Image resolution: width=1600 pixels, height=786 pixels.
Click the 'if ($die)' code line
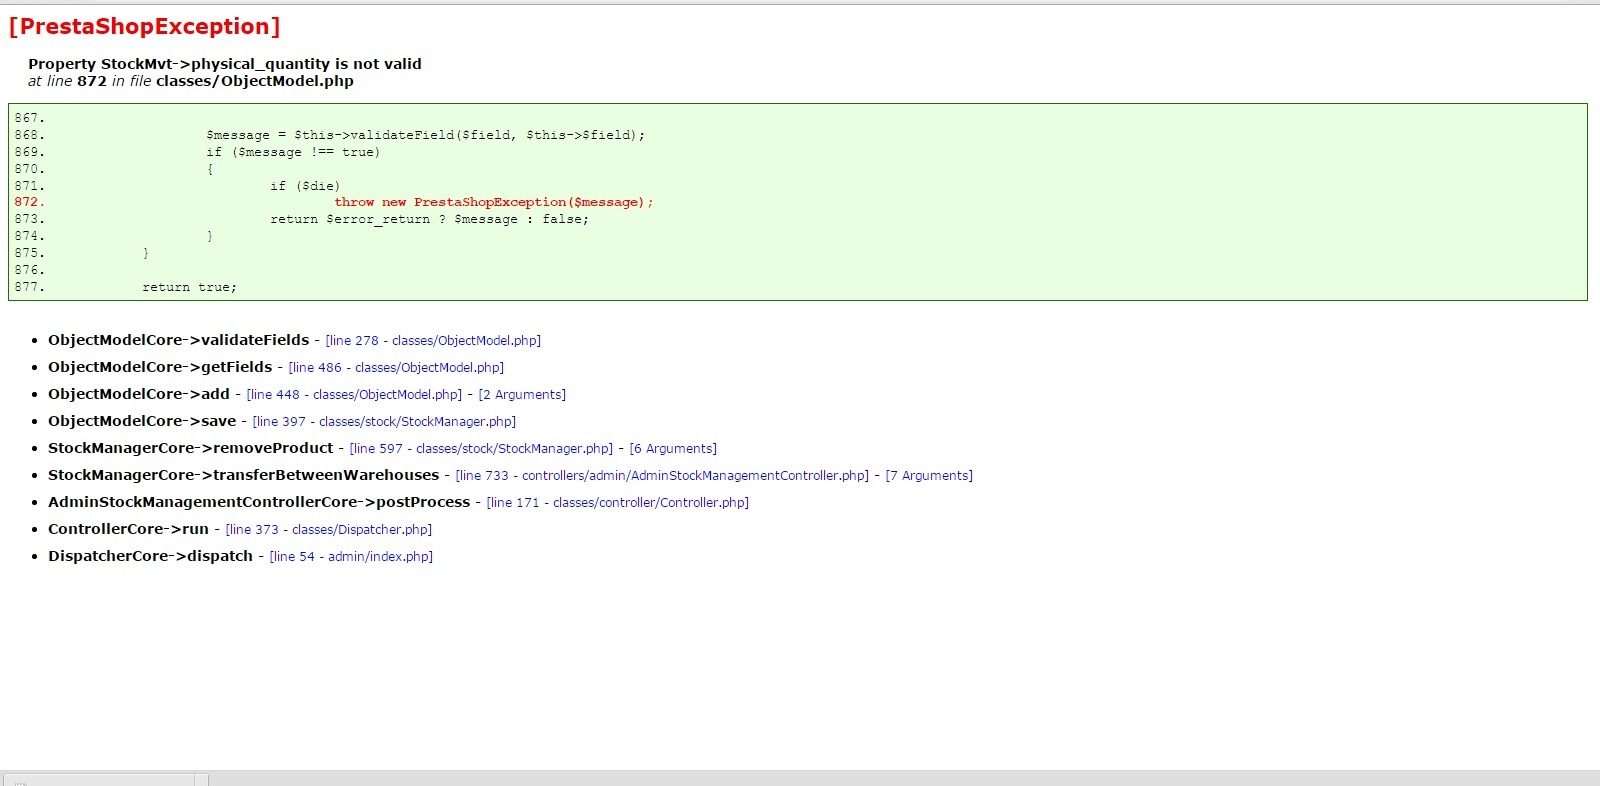305,186
